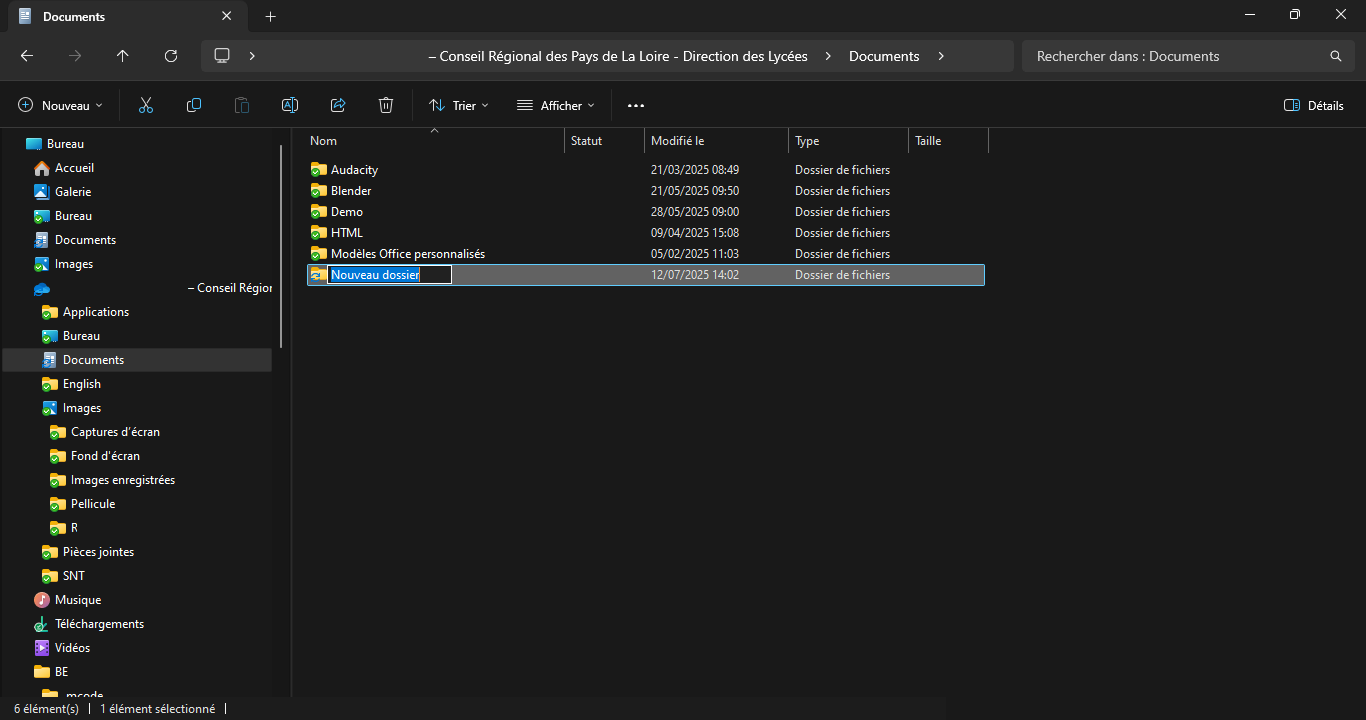Click the Delete trash icon
The height and width of the screenshot is (720, 1366).
point(386,105)
